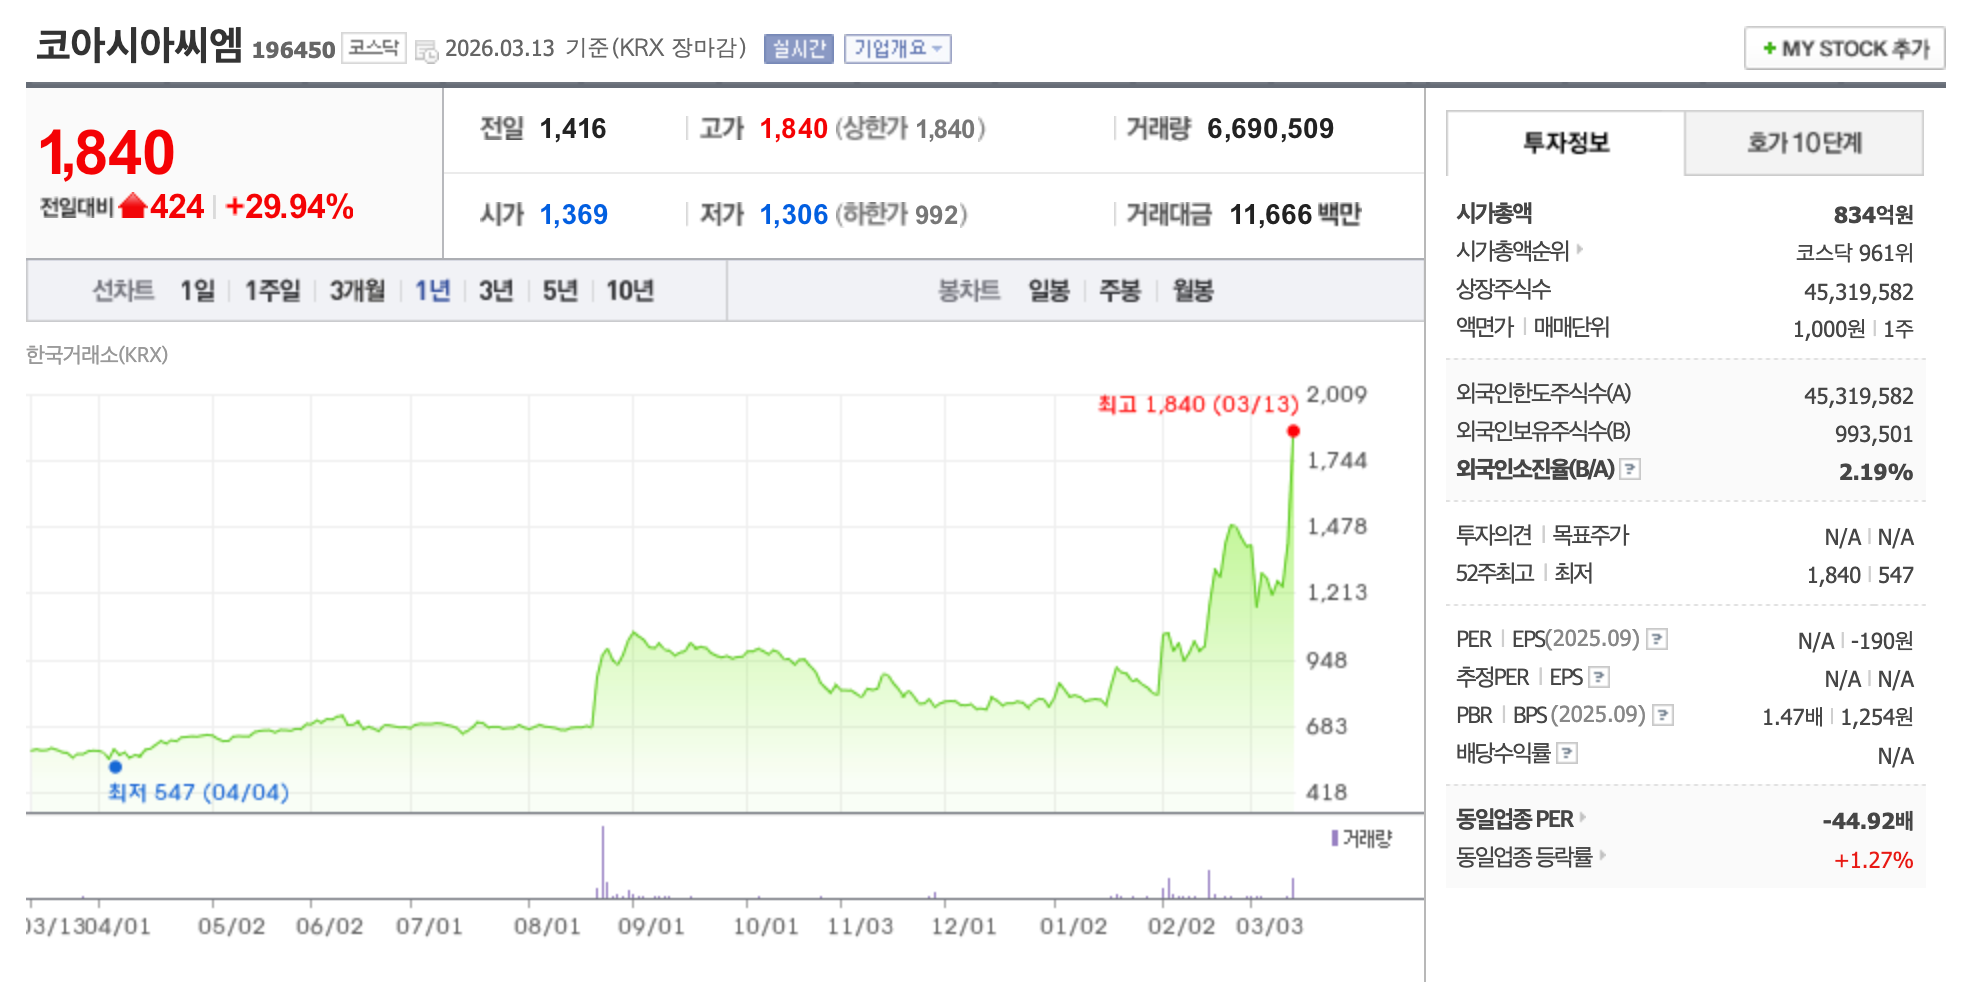Image resolution: width=1974 pixels, height=982 pixels.
Task: Click the blue 최저 point on chart
Action: (115, 767)
